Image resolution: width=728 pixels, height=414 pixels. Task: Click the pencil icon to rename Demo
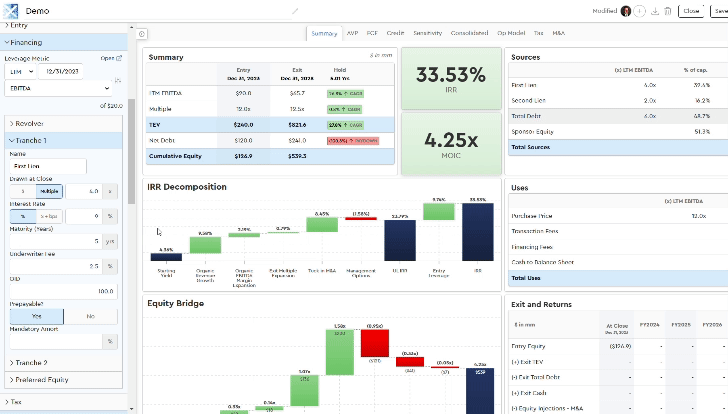(x=295, y=11)
